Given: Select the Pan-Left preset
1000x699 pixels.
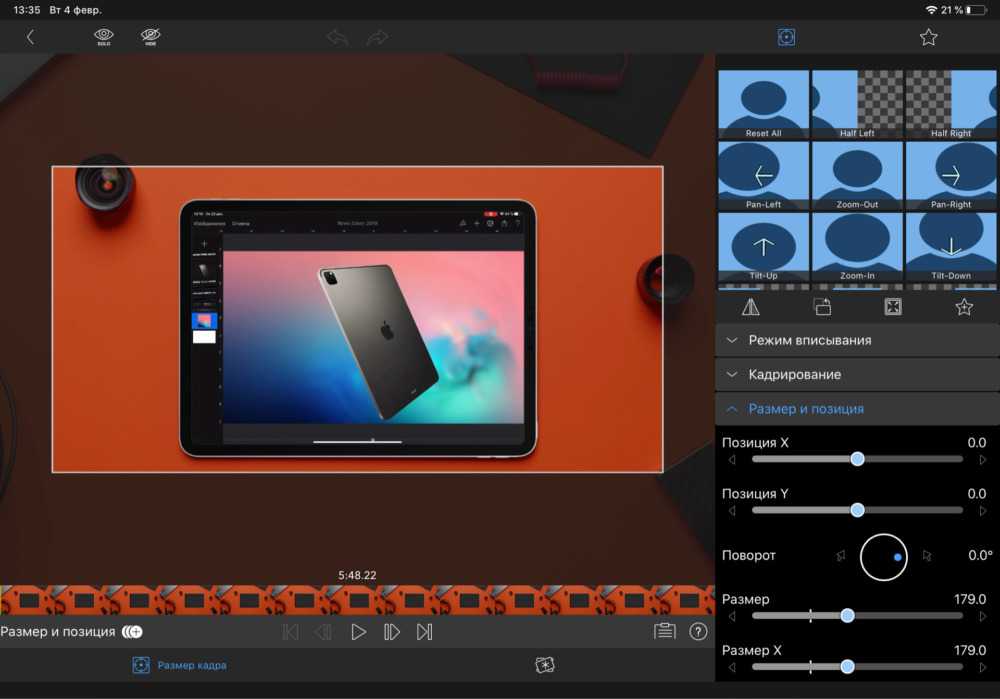Looking at the screenshot, I should (764, 176).
